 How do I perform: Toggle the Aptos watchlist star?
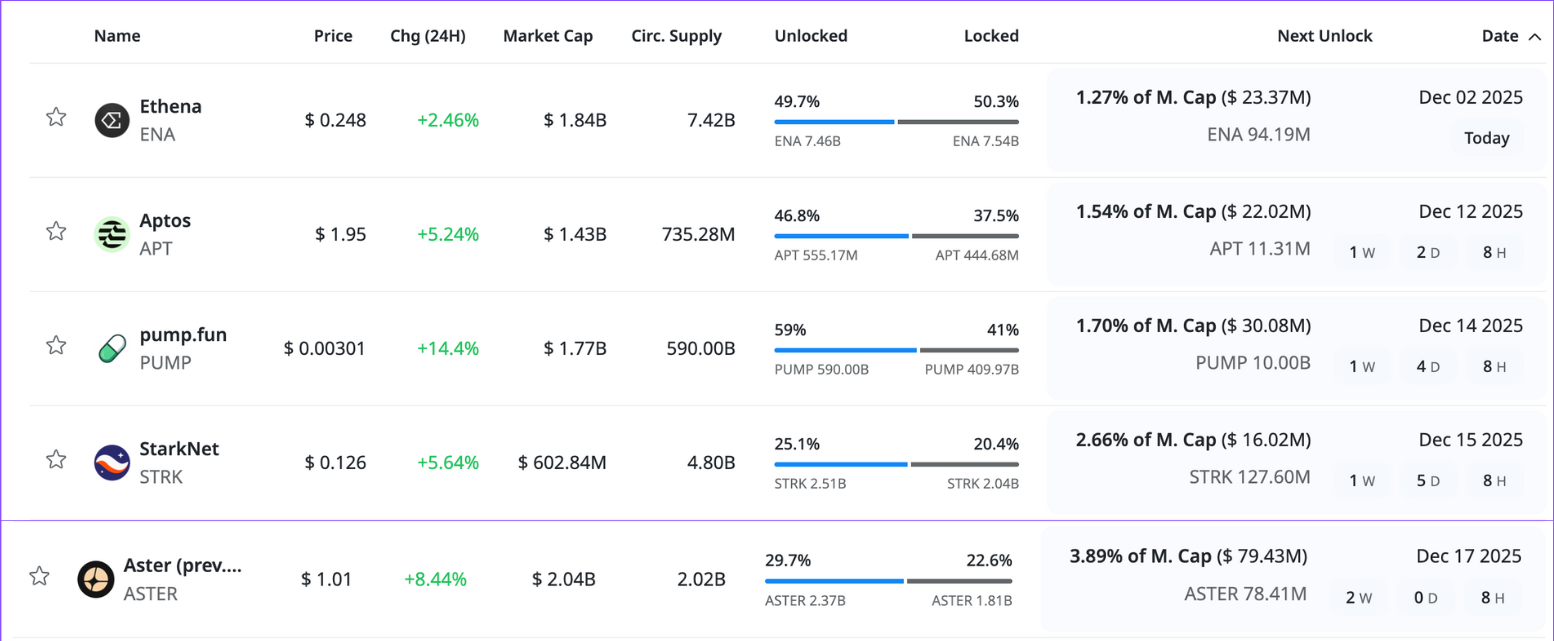[x=56, y=232]
